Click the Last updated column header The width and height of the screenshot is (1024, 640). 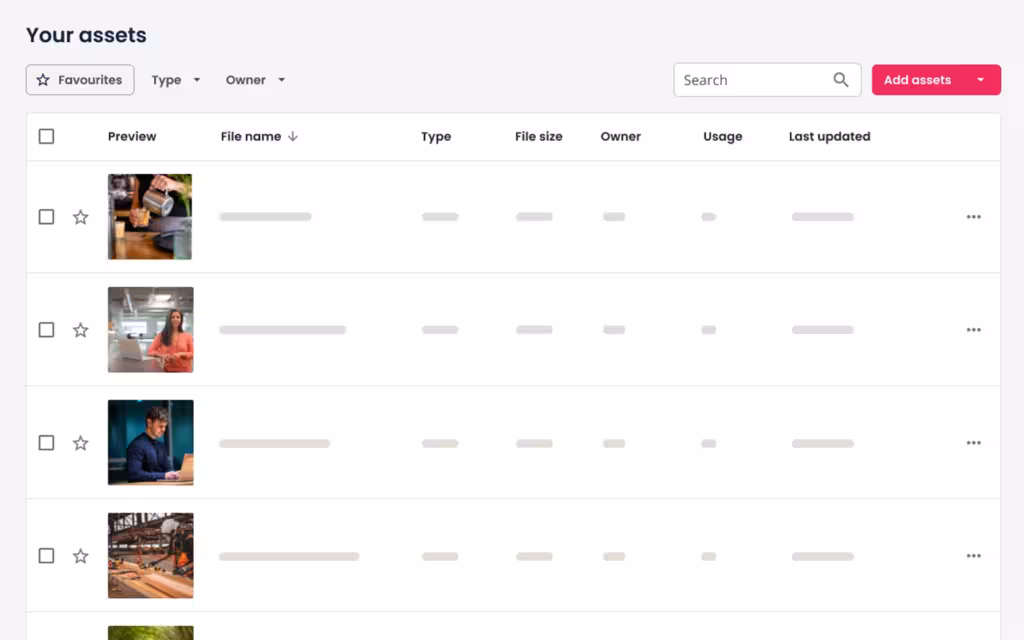point(829,136)
